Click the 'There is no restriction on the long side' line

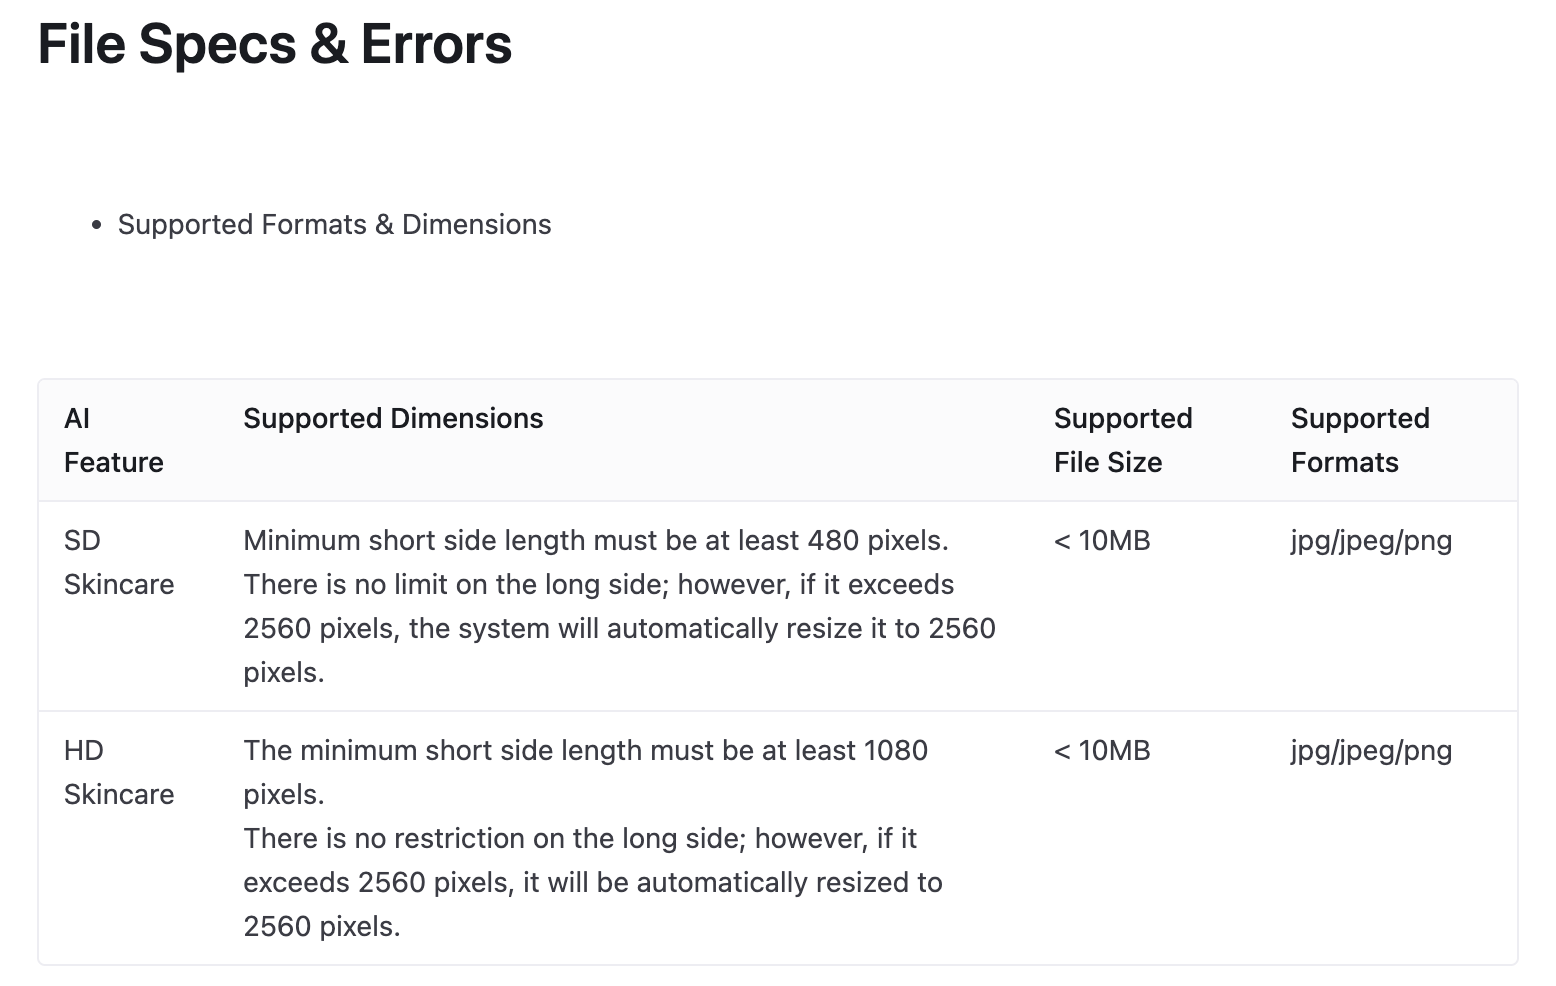click(580, 838)
